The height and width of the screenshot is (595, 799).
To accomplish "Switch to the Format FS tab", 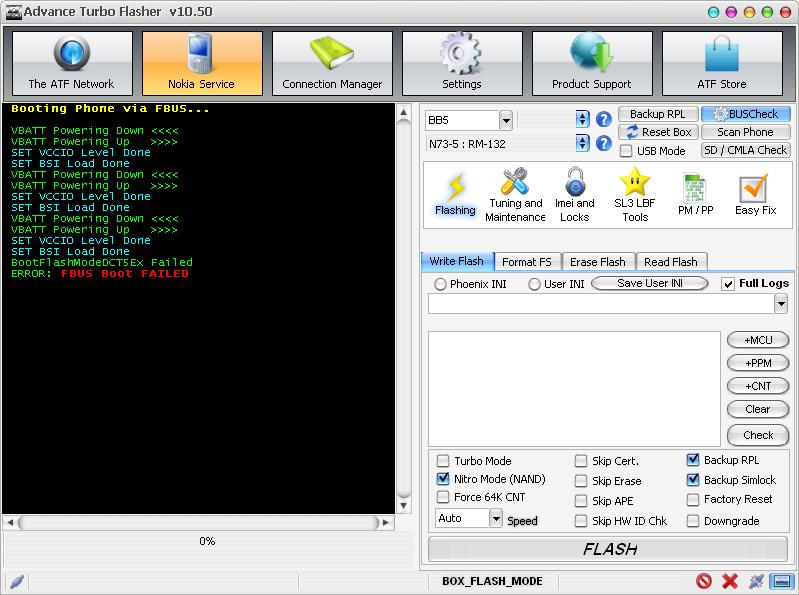I will (x=527, y=262).
